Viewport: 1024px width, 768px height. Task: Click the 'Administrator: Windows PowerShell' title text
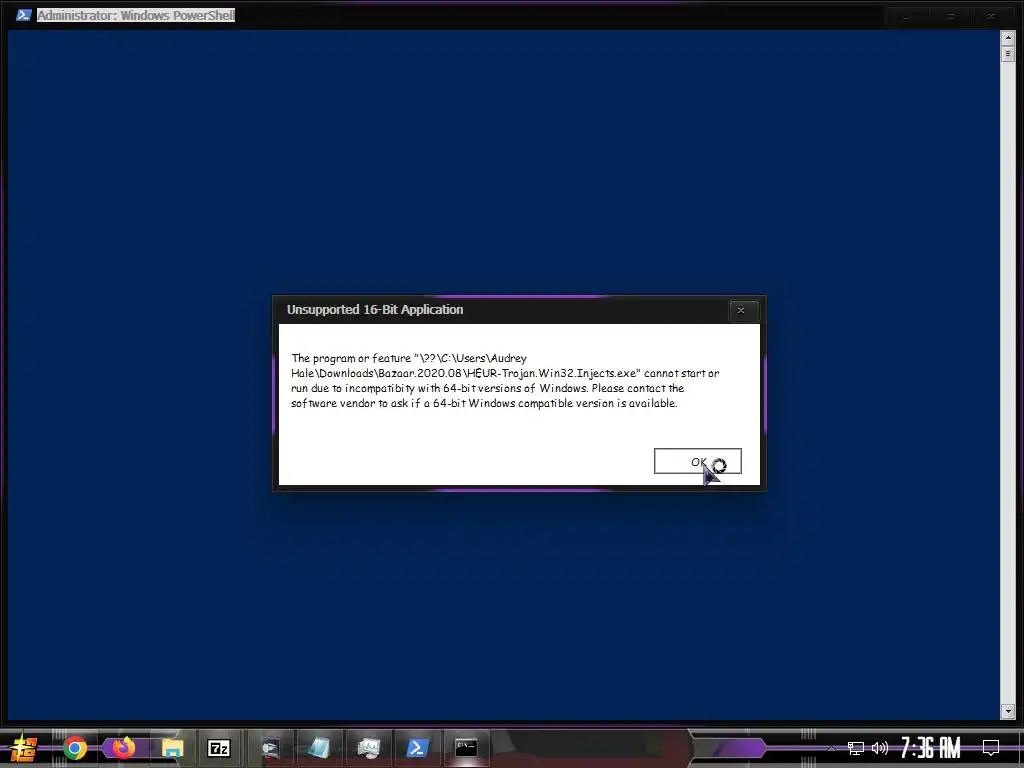(x=136, y=14)
